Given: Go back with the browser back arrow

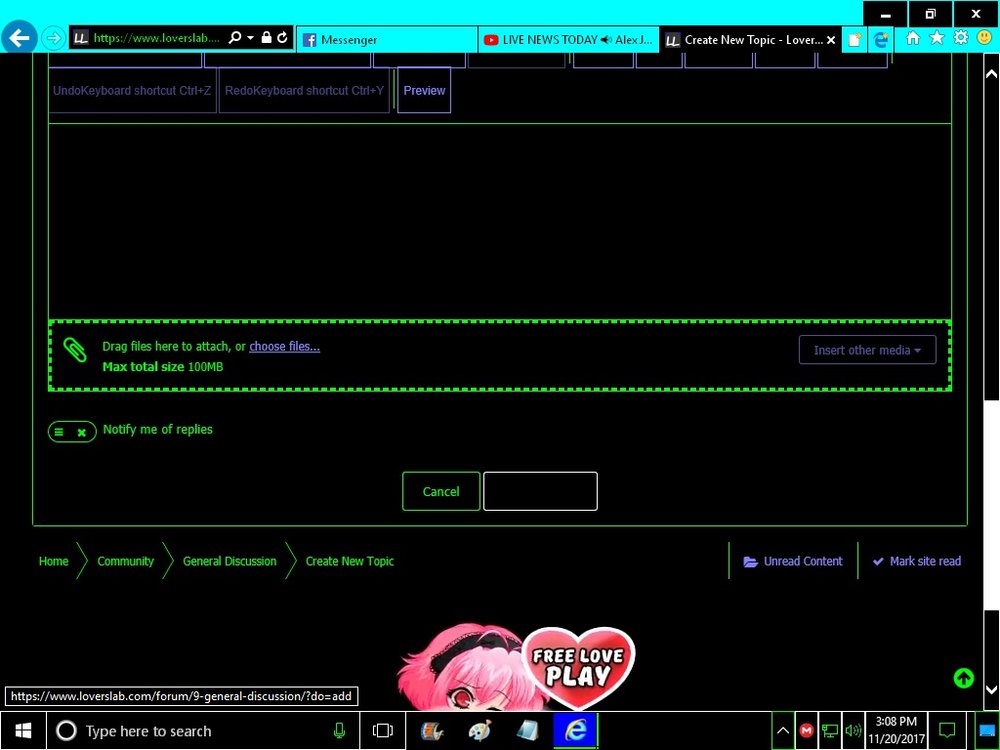Looking at the screenshot, I should pos(18,38).
